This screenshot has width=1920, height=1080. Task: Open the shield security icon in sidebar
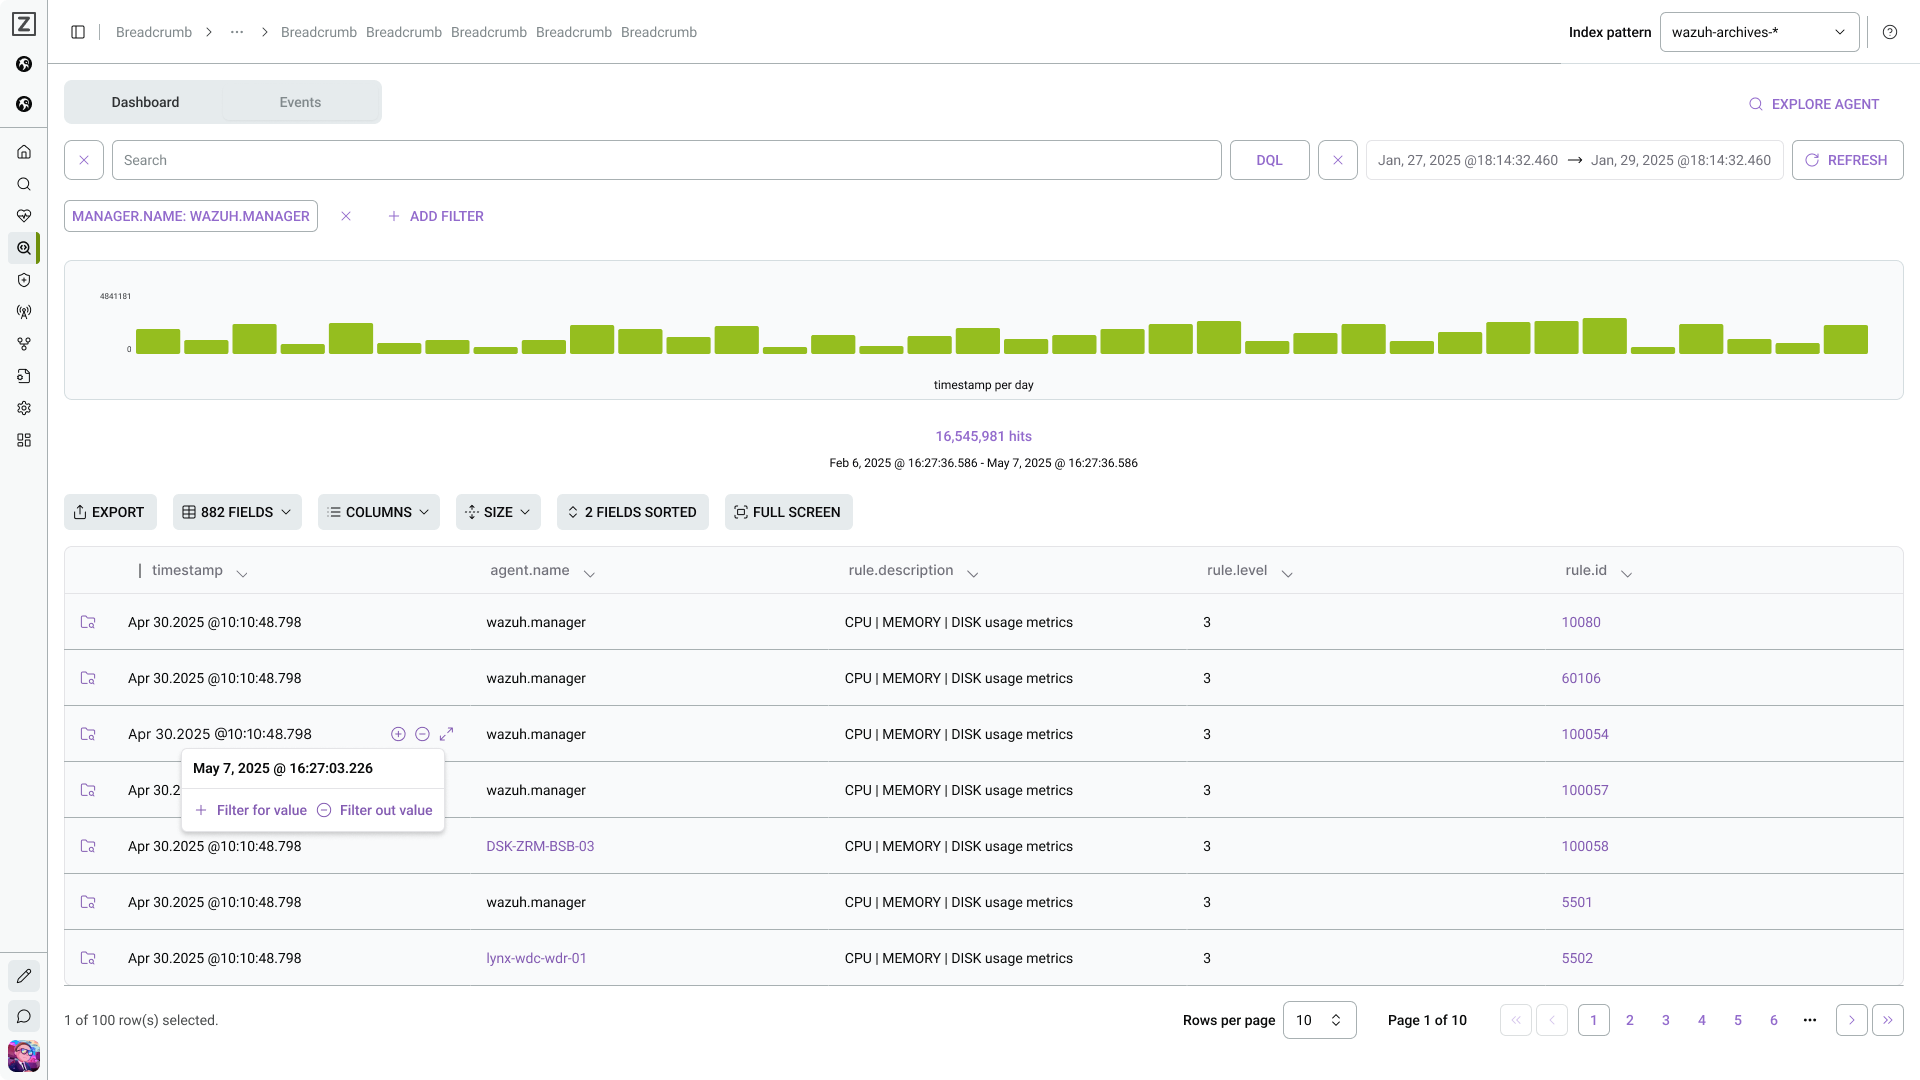tap(24, 280)
